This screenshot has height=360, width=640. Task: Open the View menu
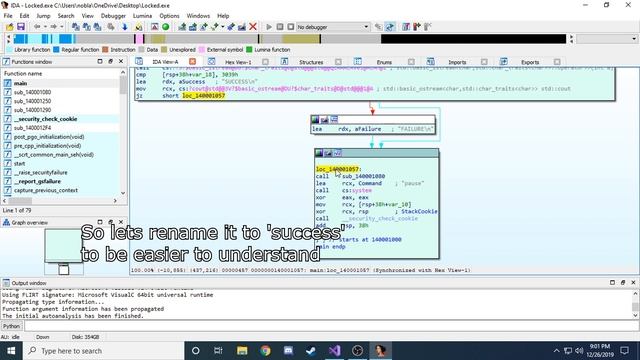pyautogui.click(x=87, y=16)
